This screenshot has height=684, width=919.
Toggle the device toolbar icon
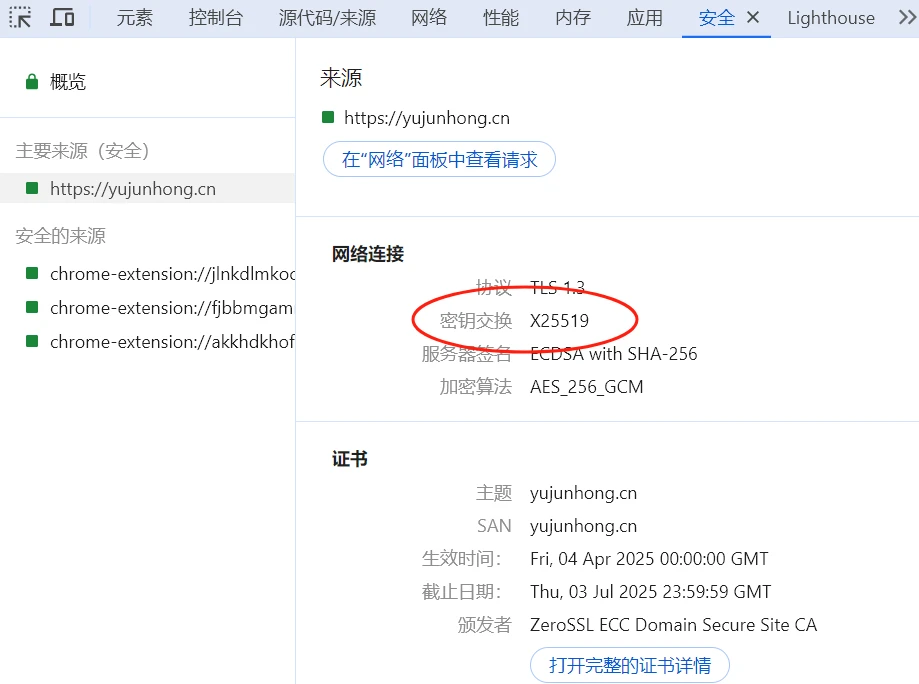click(x=62, y=17)
